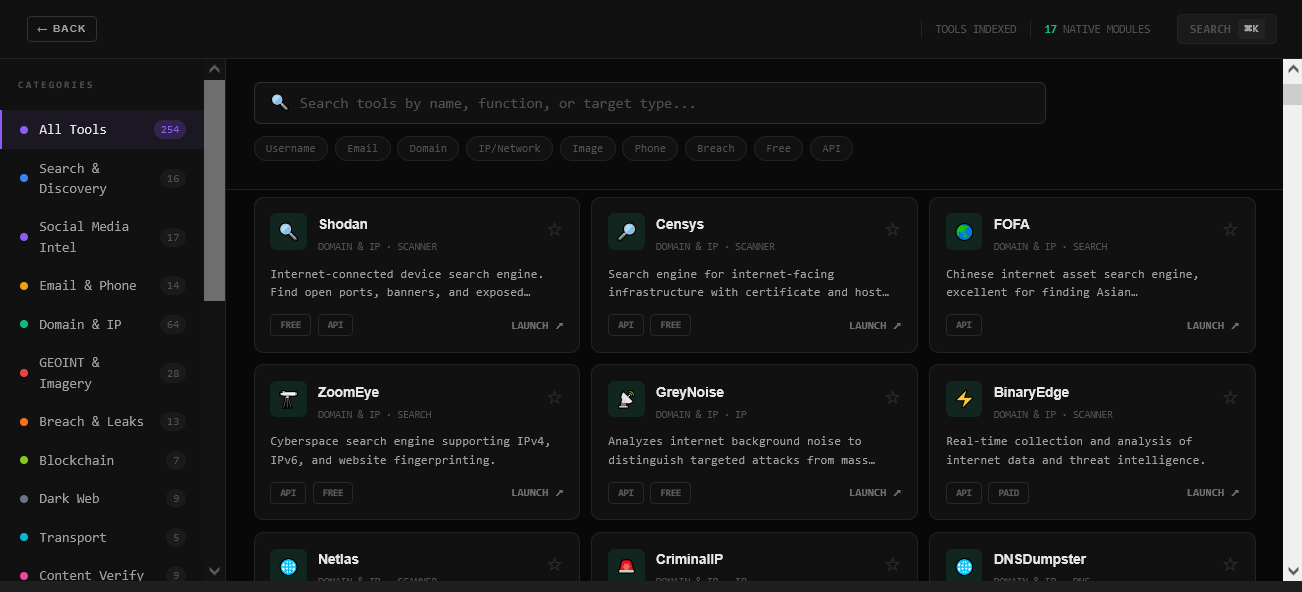This screenshot has width=1302, height=592.
Task: Click the Censys search icon
Action: point(626,231)
